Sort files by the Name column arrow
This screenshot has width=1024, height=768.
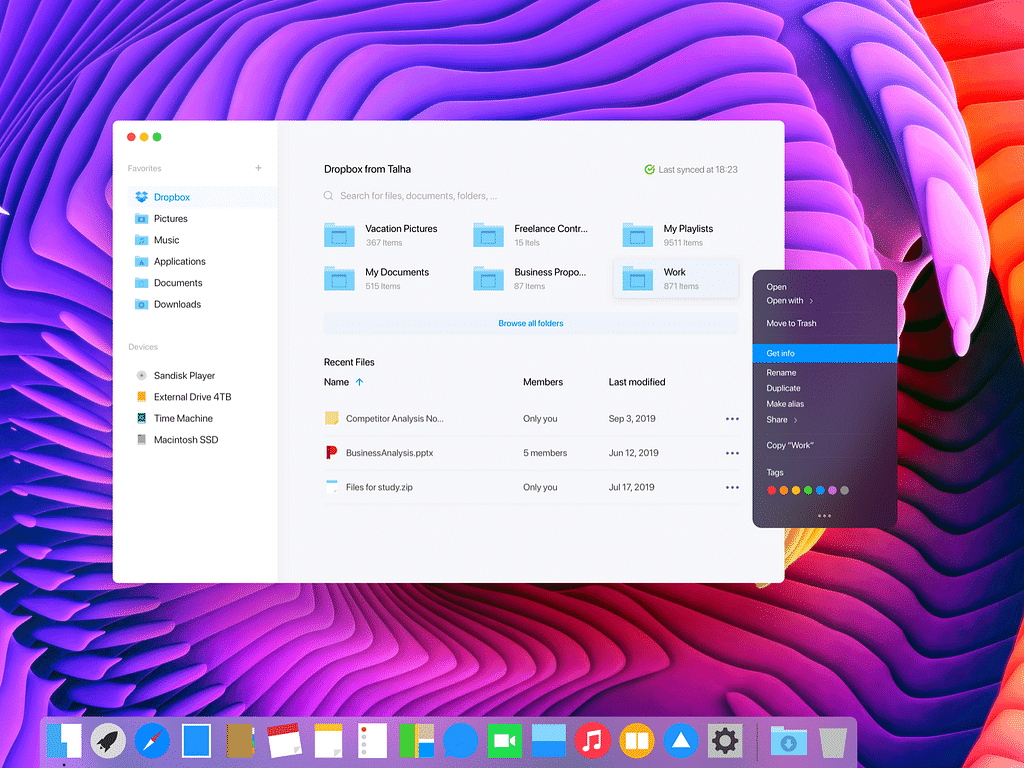360,382
